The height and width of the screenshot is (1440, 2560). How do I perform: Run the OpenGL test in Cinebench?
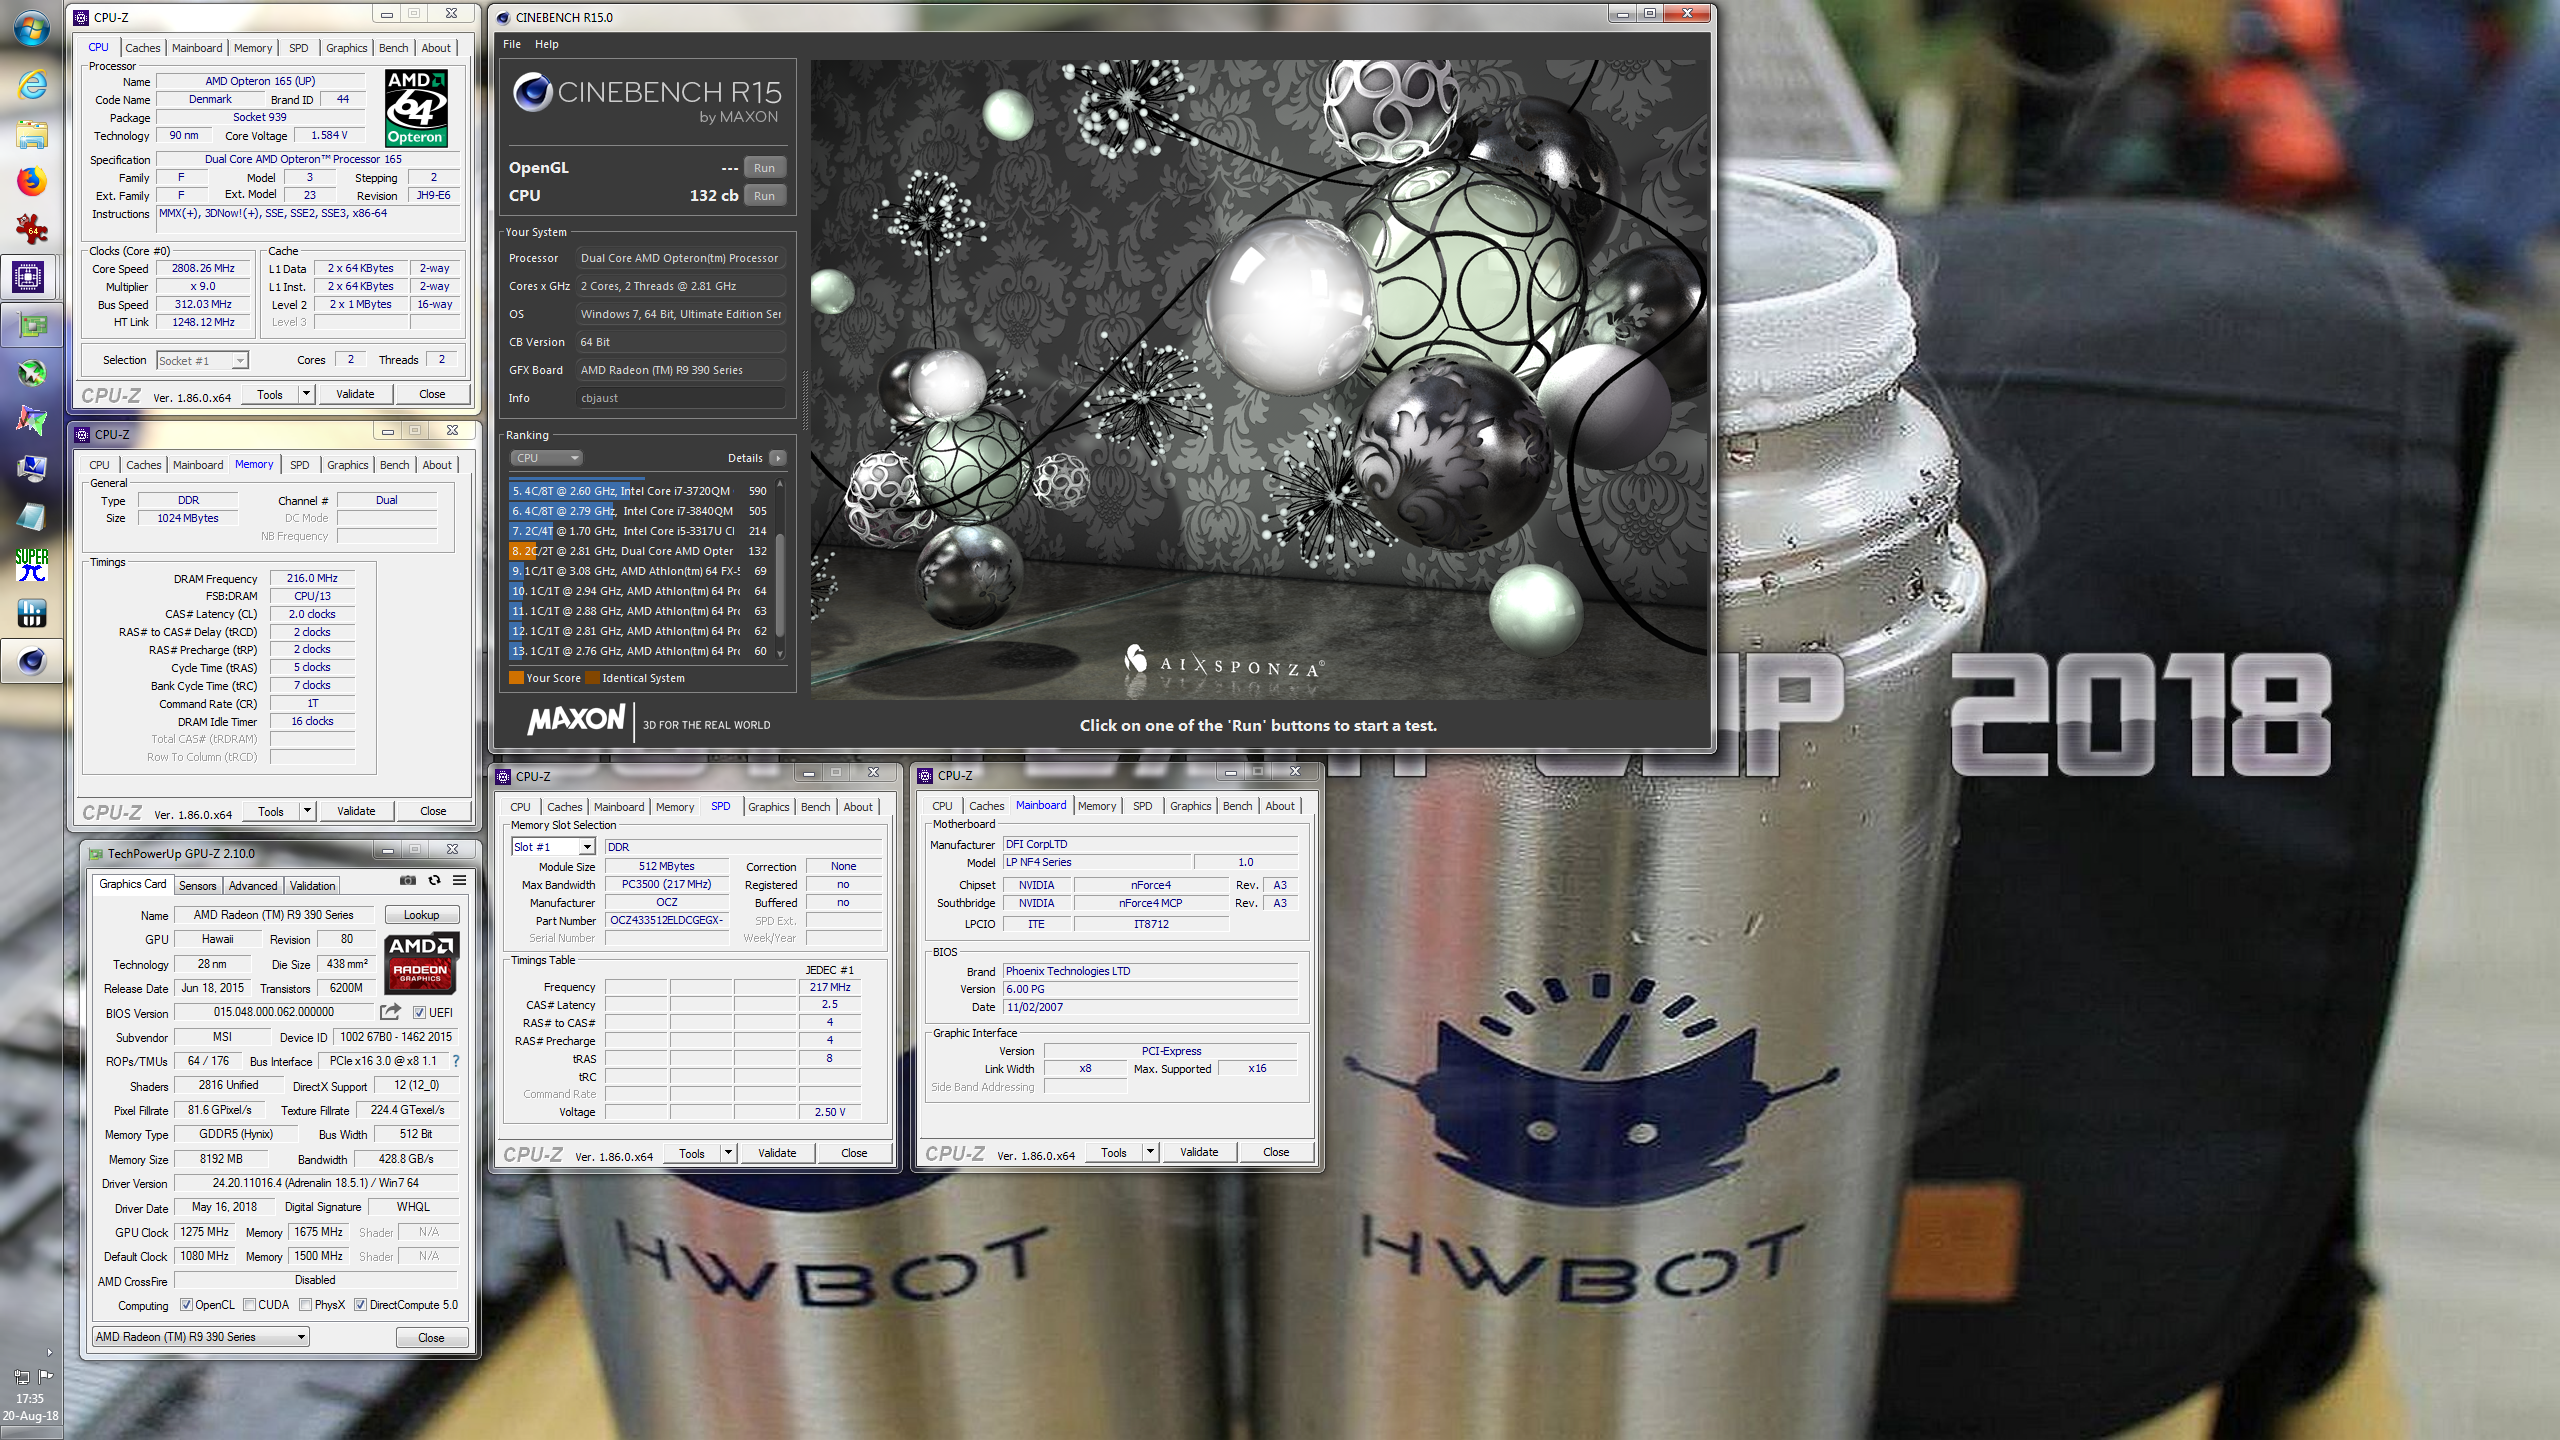pyautogui.click(x=764, y=168)
